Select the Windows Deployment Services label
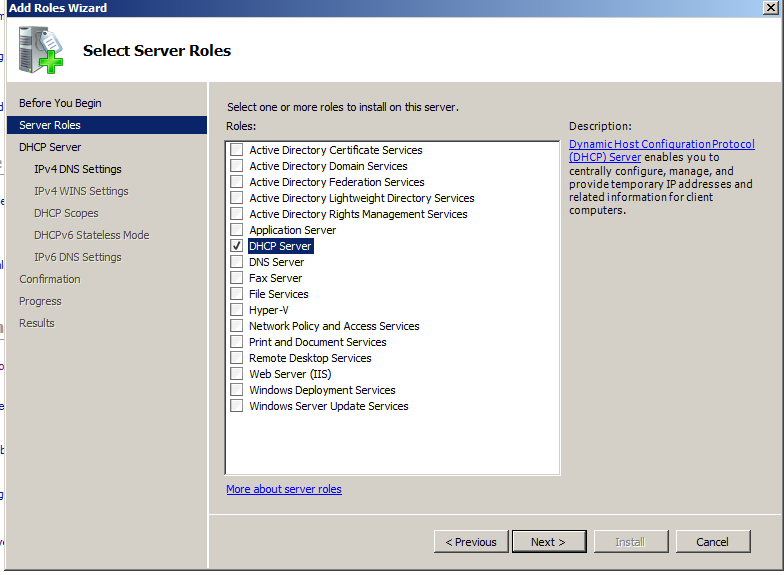The width and height of the screenshot is (784, 575). pyautogui.click(x=322, y=390)
